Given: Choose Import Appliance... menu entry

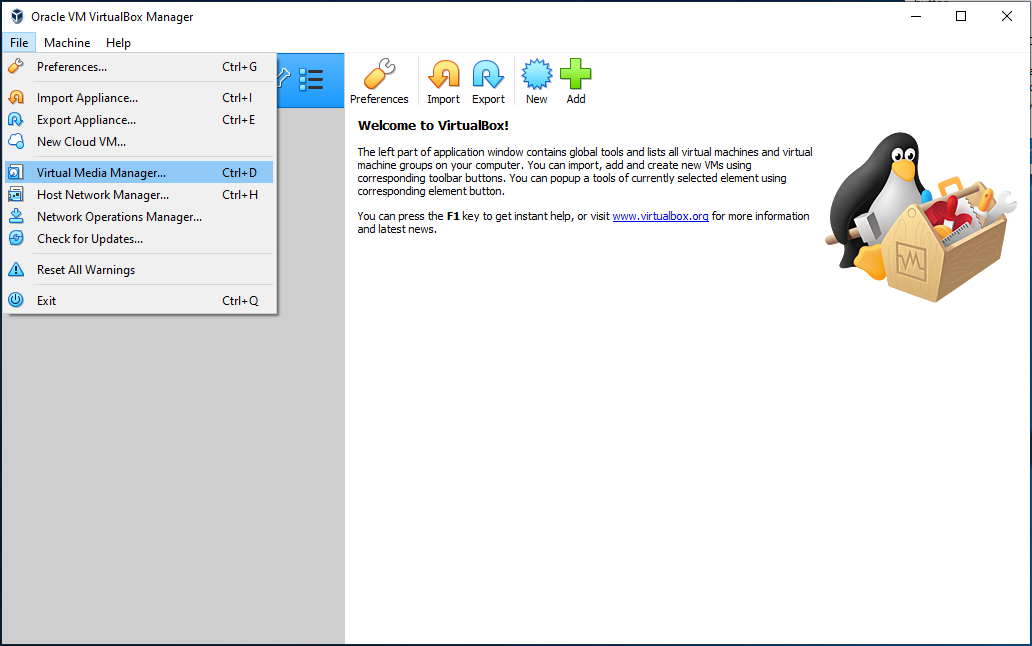Looking at the screenshot, I should click(139, 97).
